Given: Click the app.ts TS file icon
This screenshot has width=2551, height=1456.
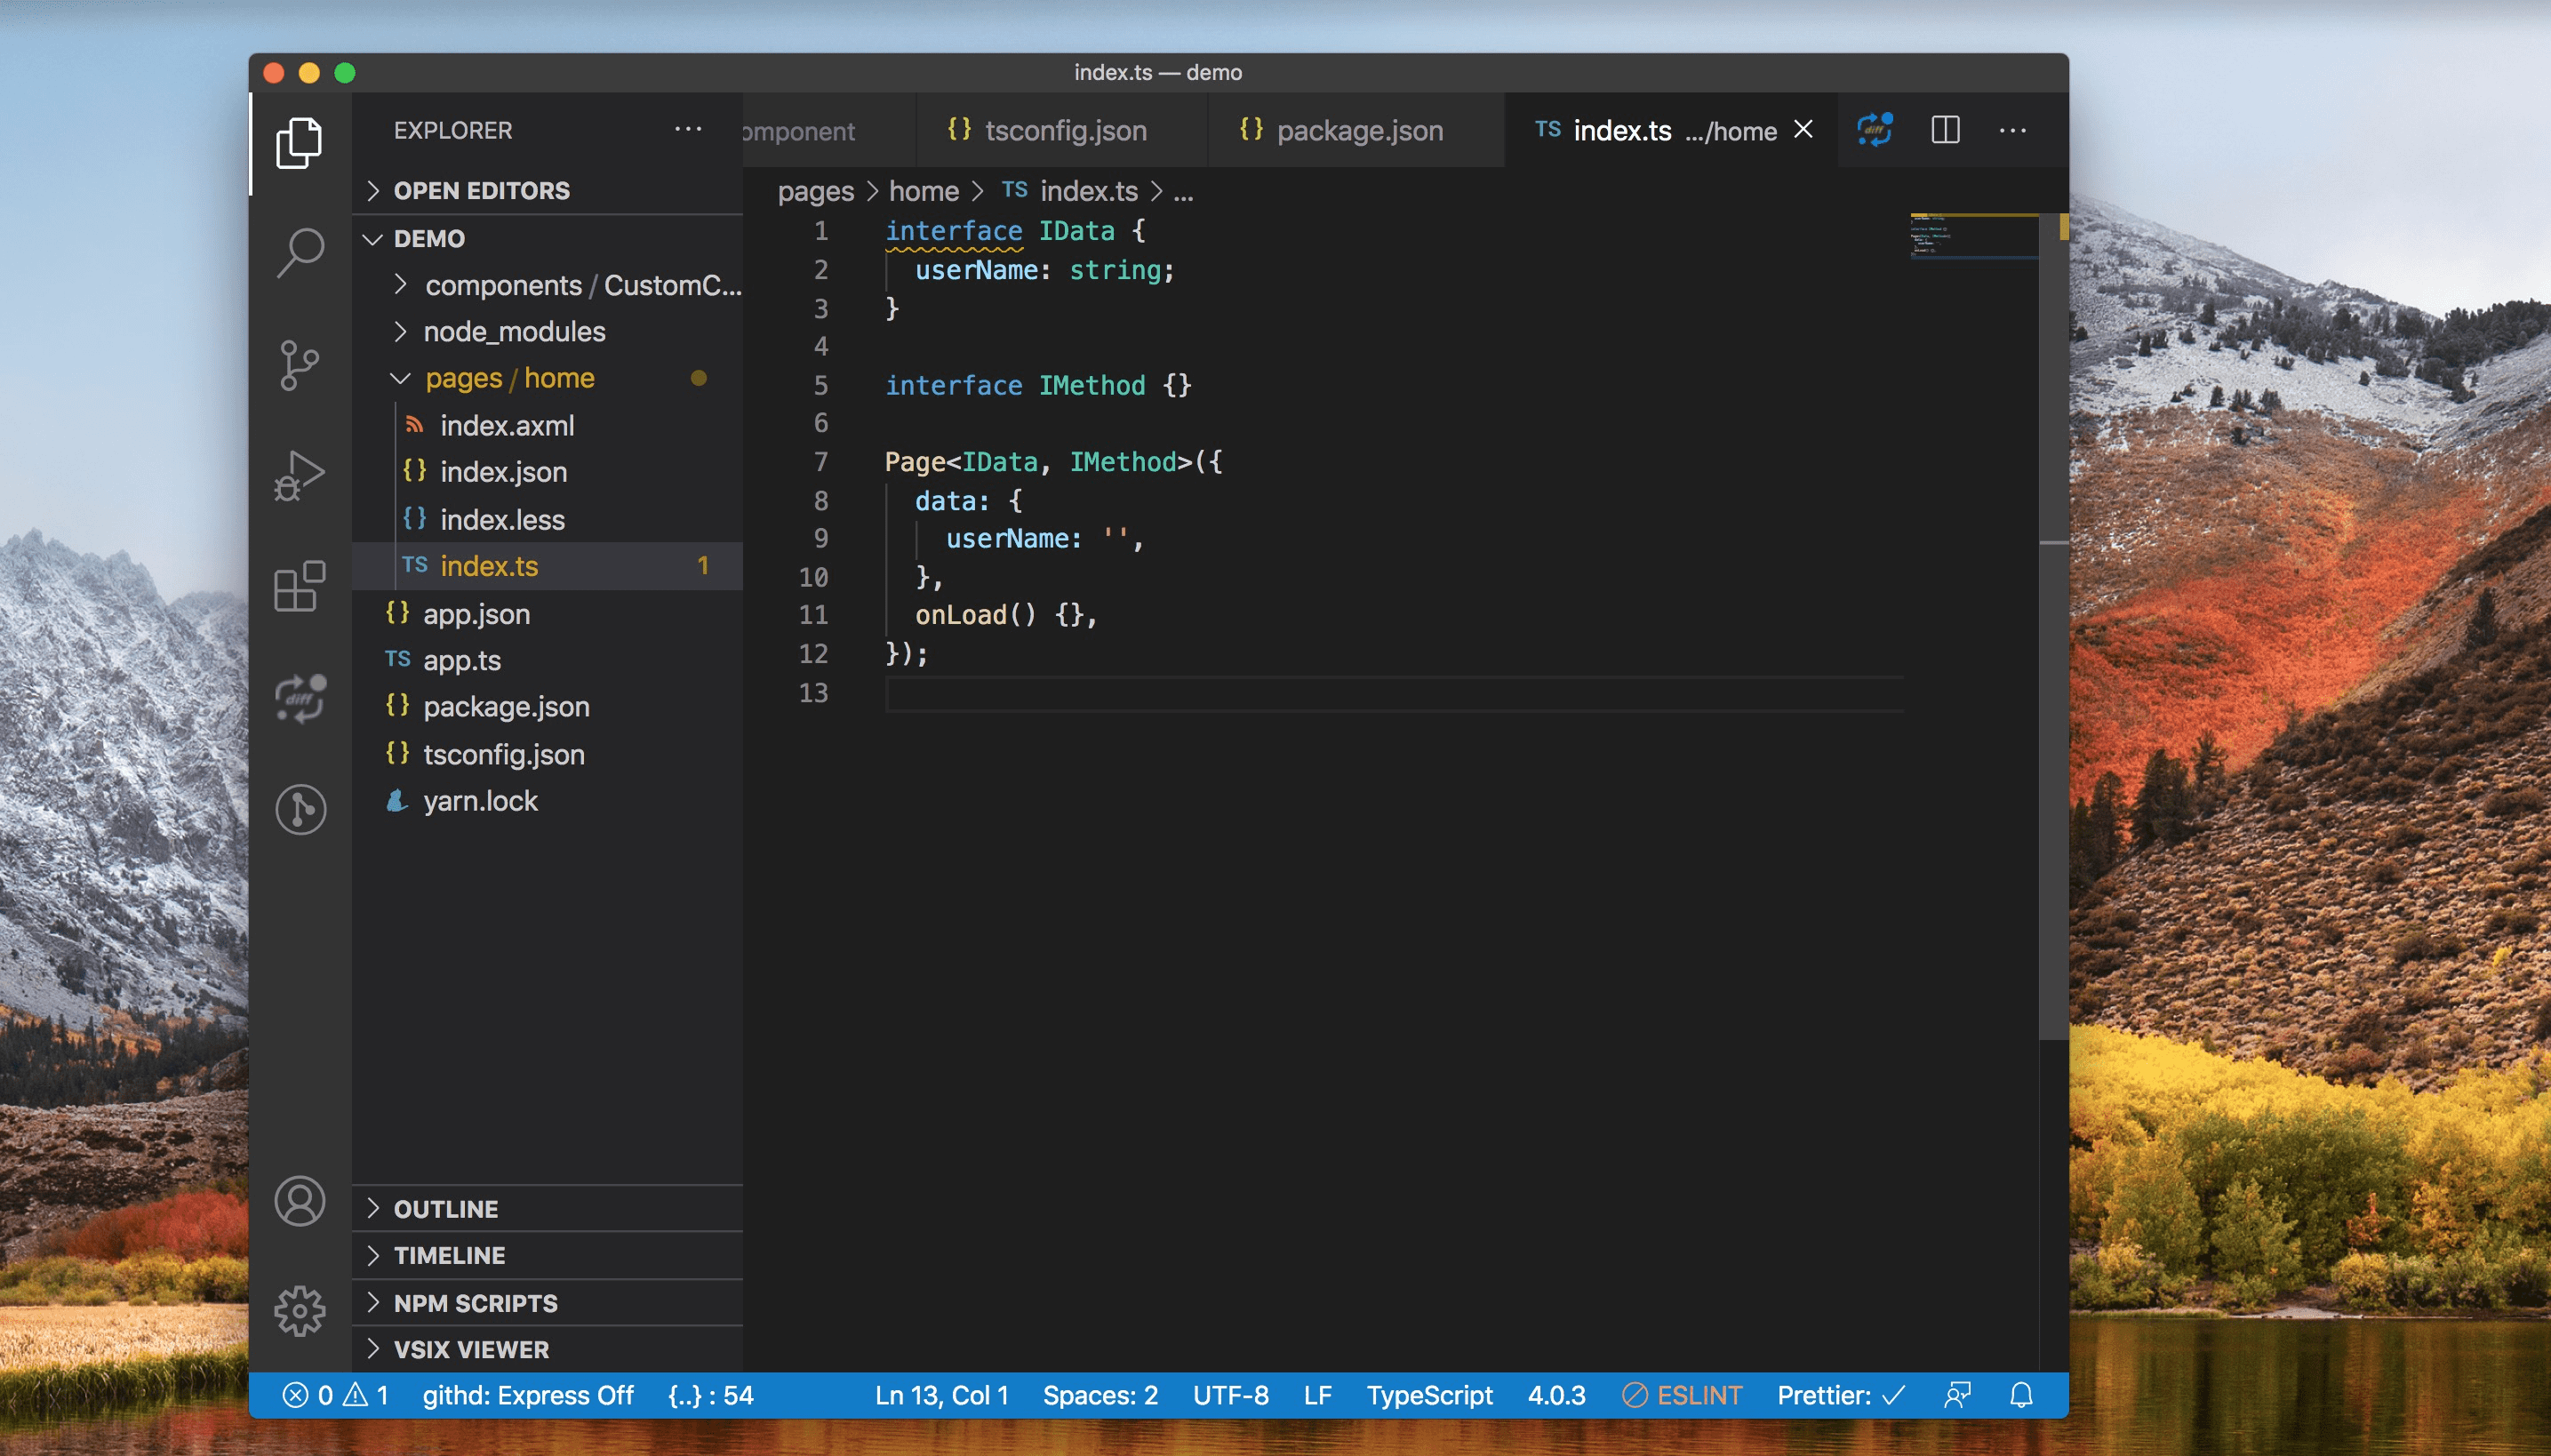Looking at the screenshot, I should click(x=397, y=659).
